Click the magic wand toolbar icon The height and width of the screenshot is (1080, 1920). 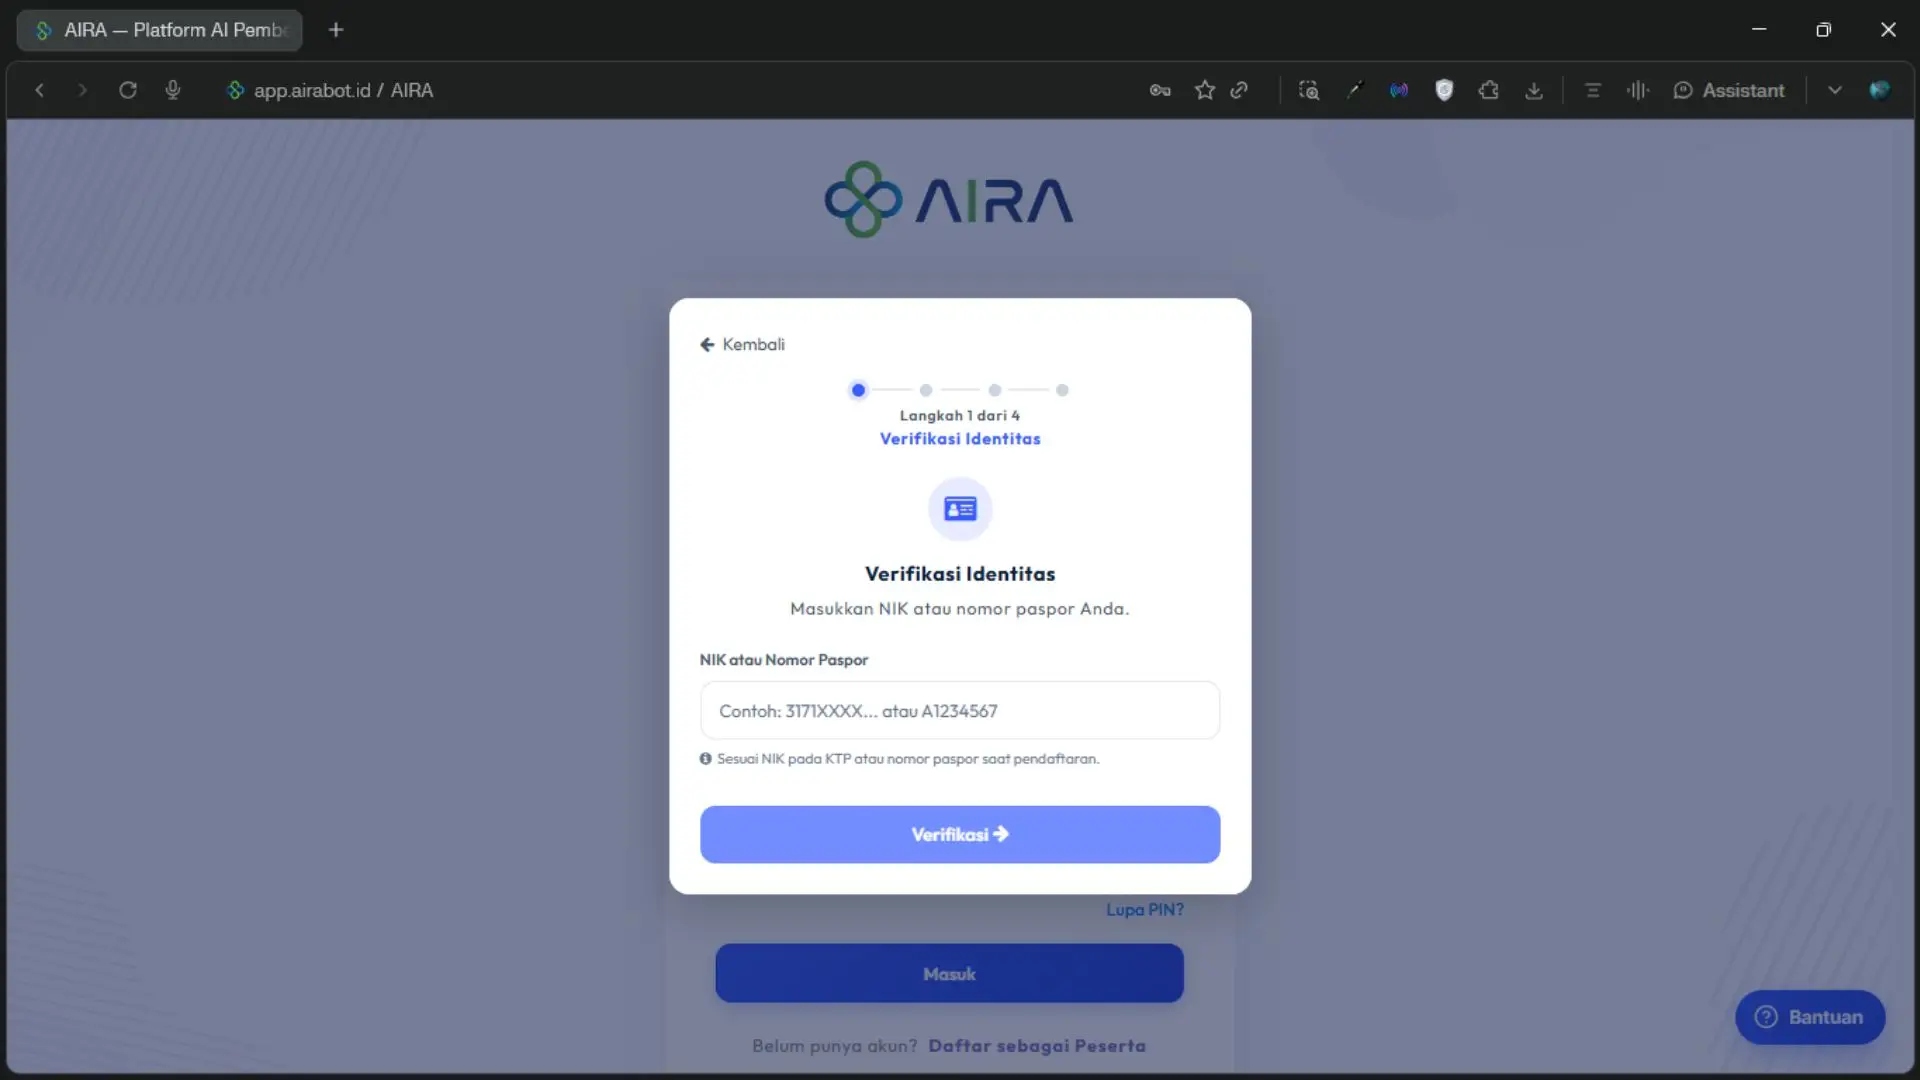point(1354,90)
